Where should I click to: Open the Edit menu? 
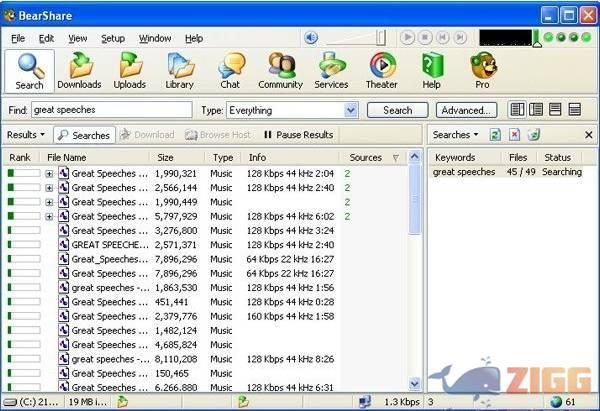[46, 38]
